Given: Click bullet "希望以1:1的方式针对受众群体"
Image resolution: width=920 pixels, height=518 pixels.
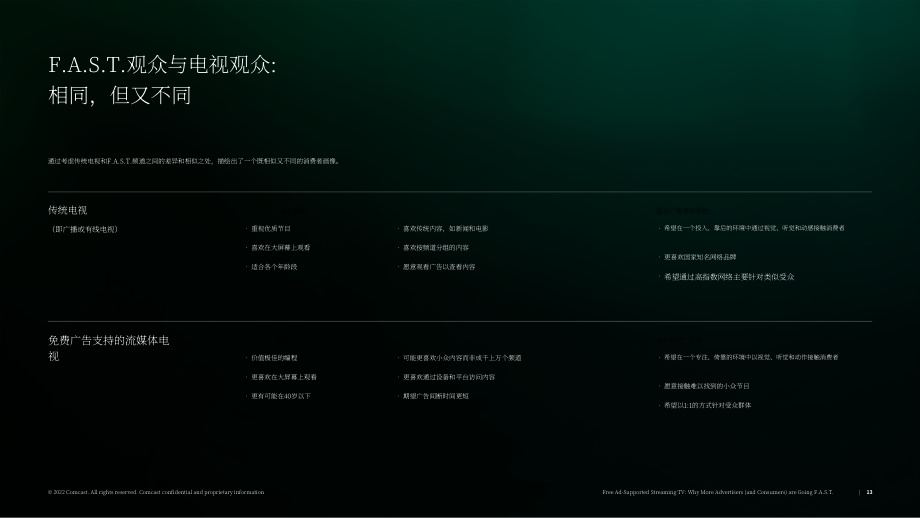Looking at the screenshot, I should [707, 405].
